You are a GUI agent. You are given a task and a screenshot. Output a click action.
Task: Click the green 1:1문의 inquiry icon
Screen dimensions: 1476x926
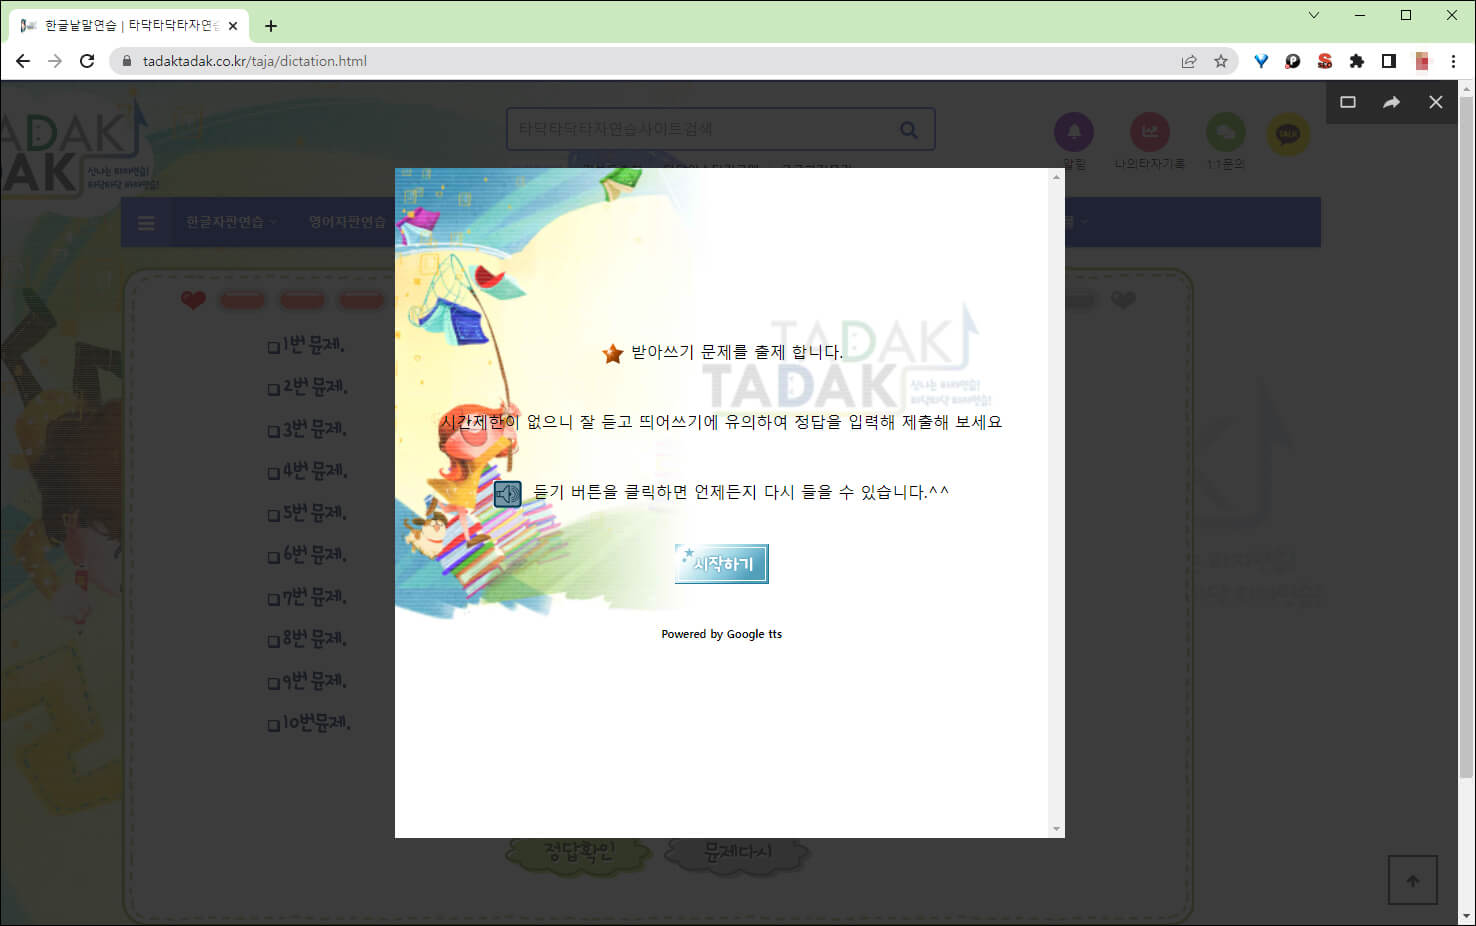coord(1225,131)
